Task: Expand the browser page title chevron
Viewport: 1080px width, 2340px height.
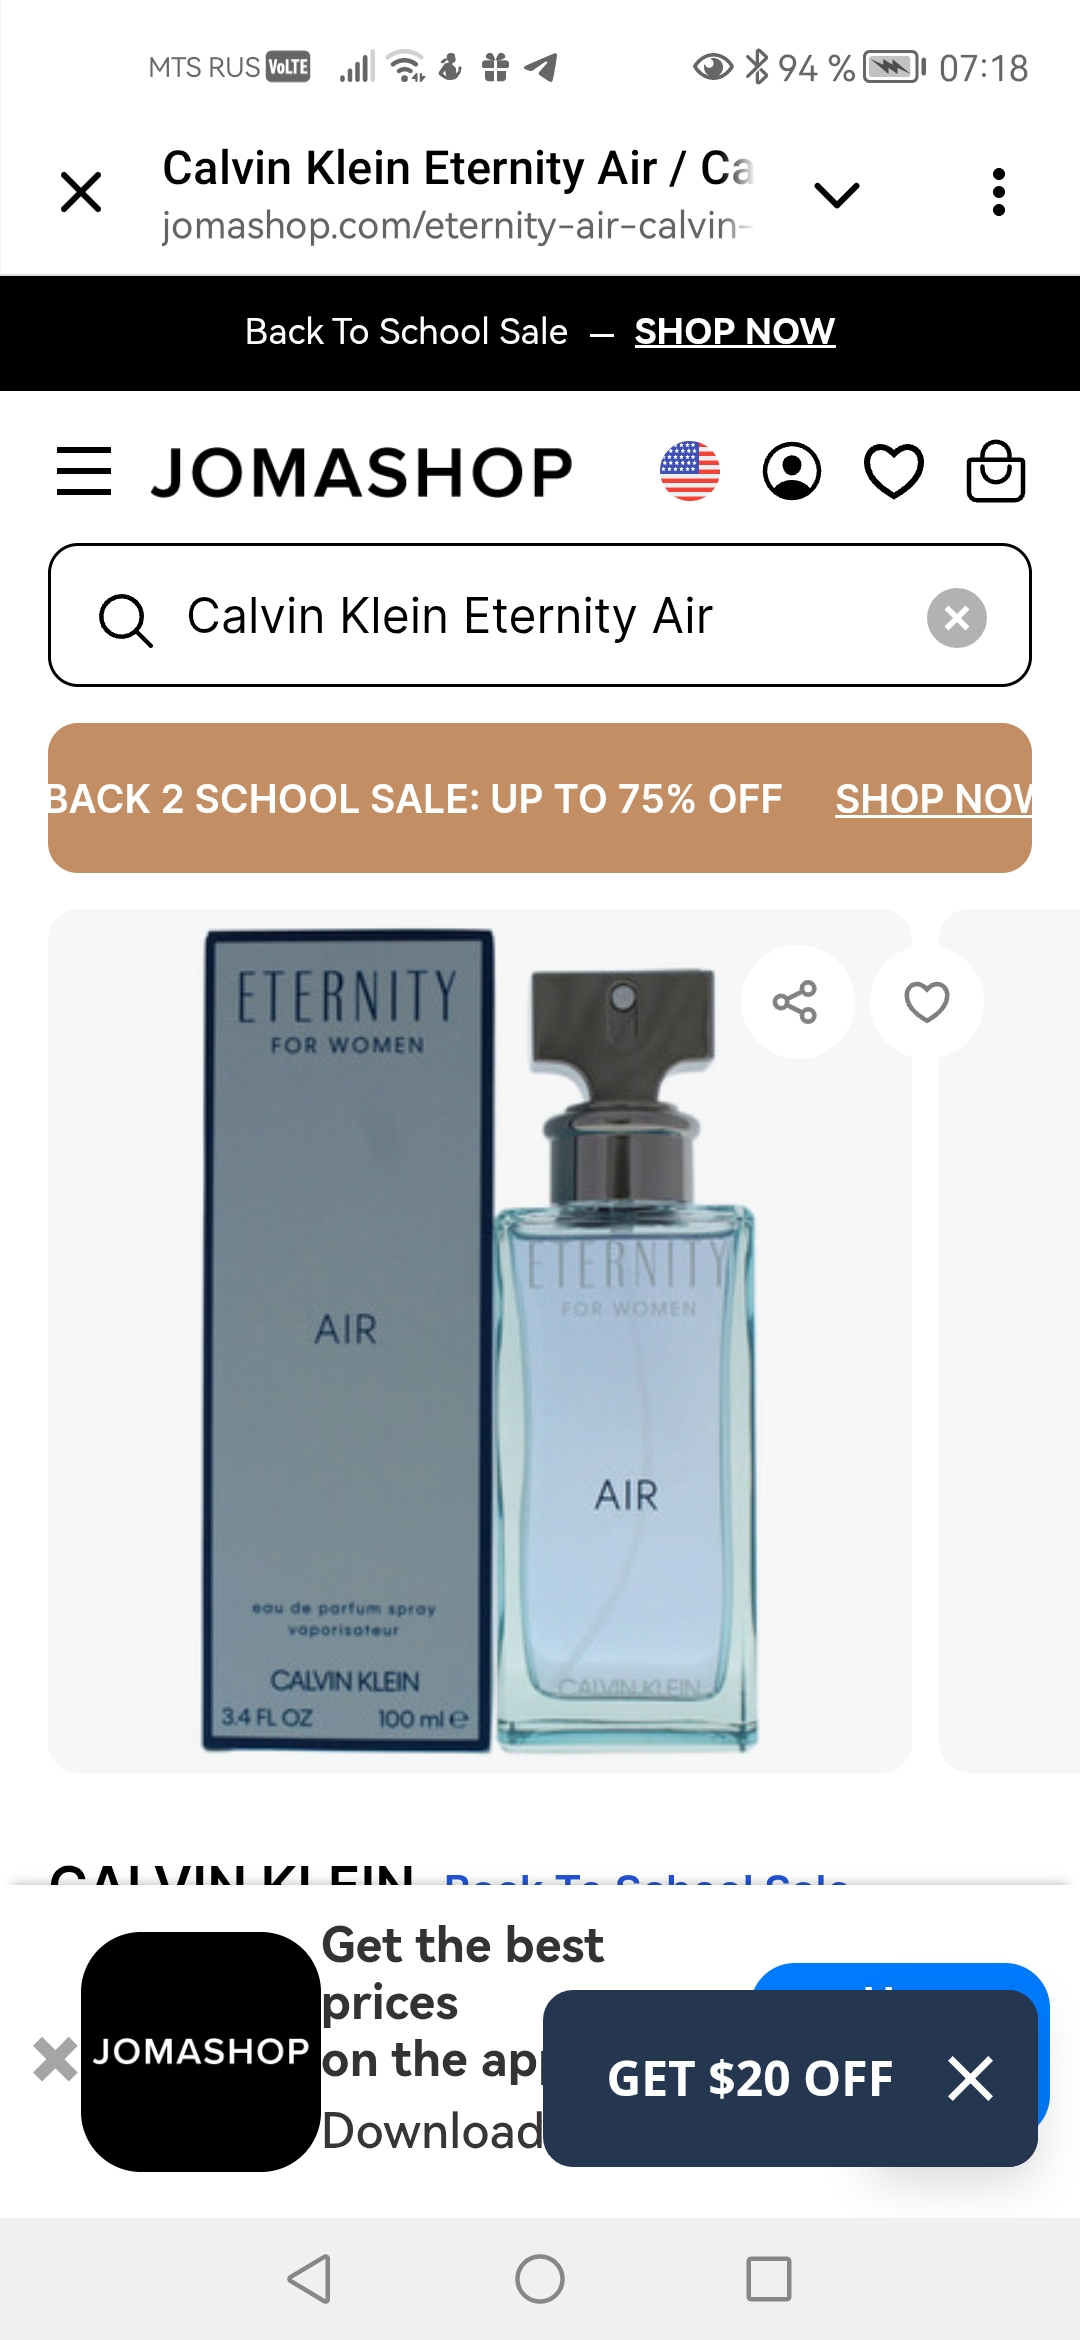Action: point(837,193)
